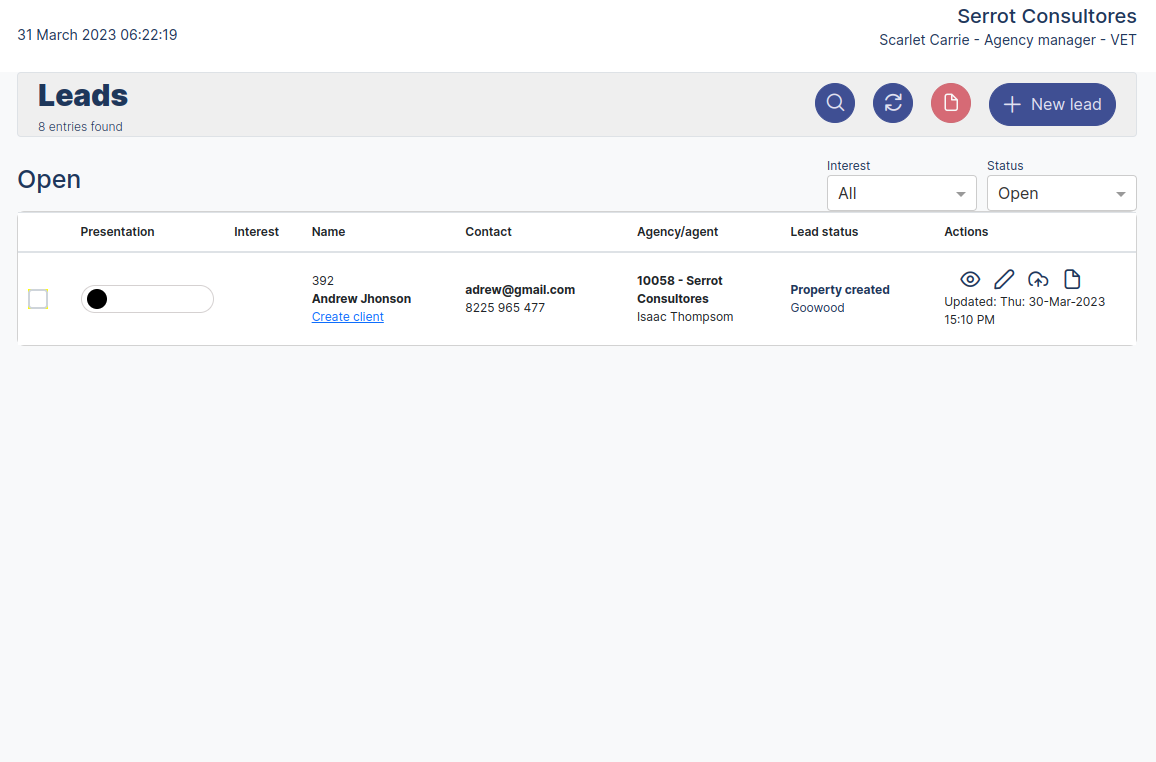1156x762 pixels.
Task: Change the Status filter from Open
Action: (1061, 192)
